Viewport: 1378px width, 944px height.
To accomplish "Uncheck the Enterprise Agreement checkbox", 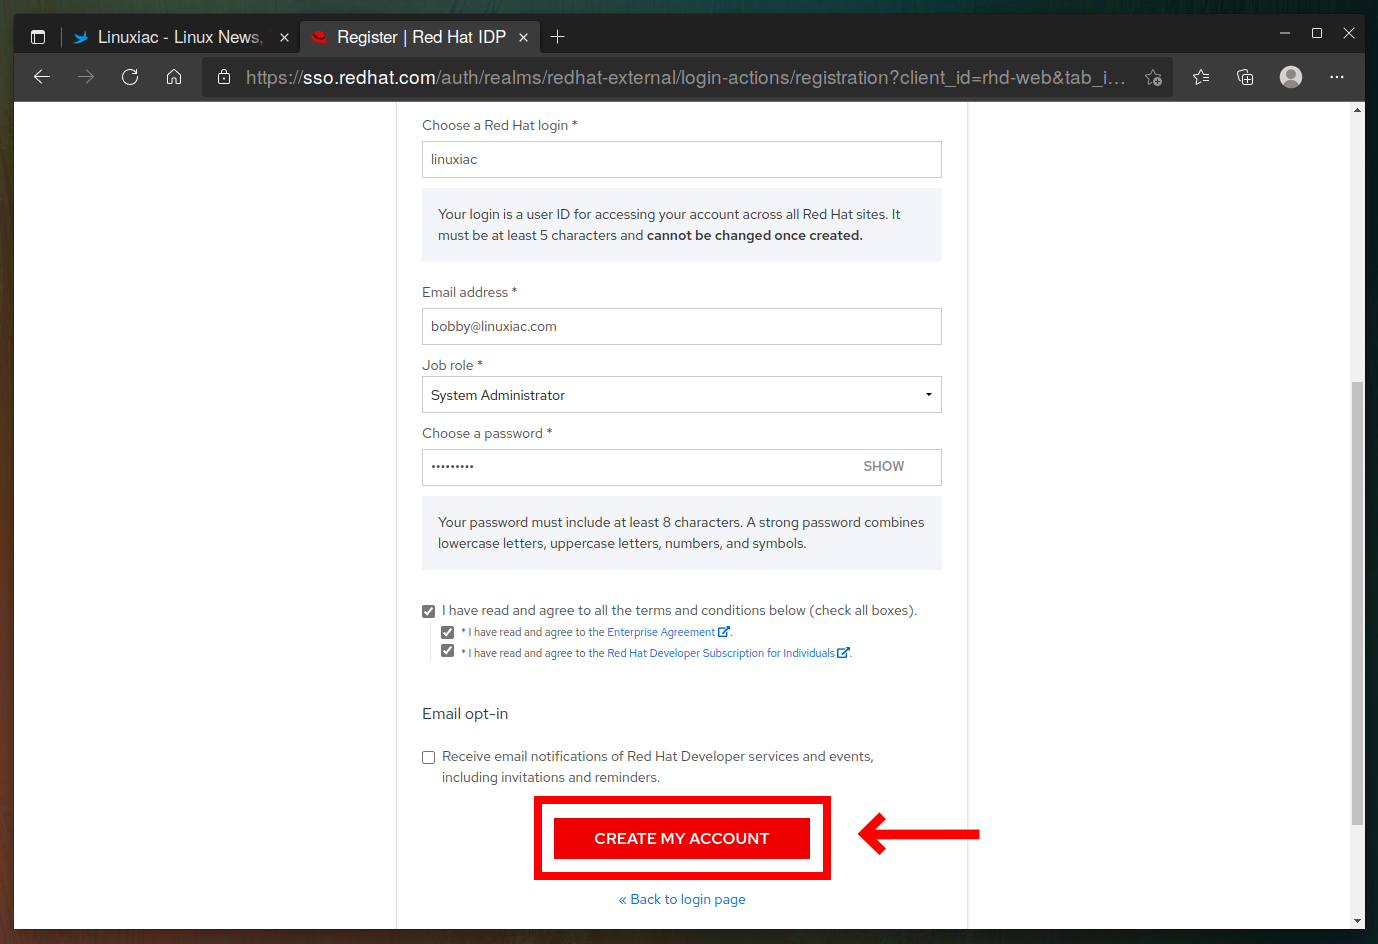I will pos(447,632).
